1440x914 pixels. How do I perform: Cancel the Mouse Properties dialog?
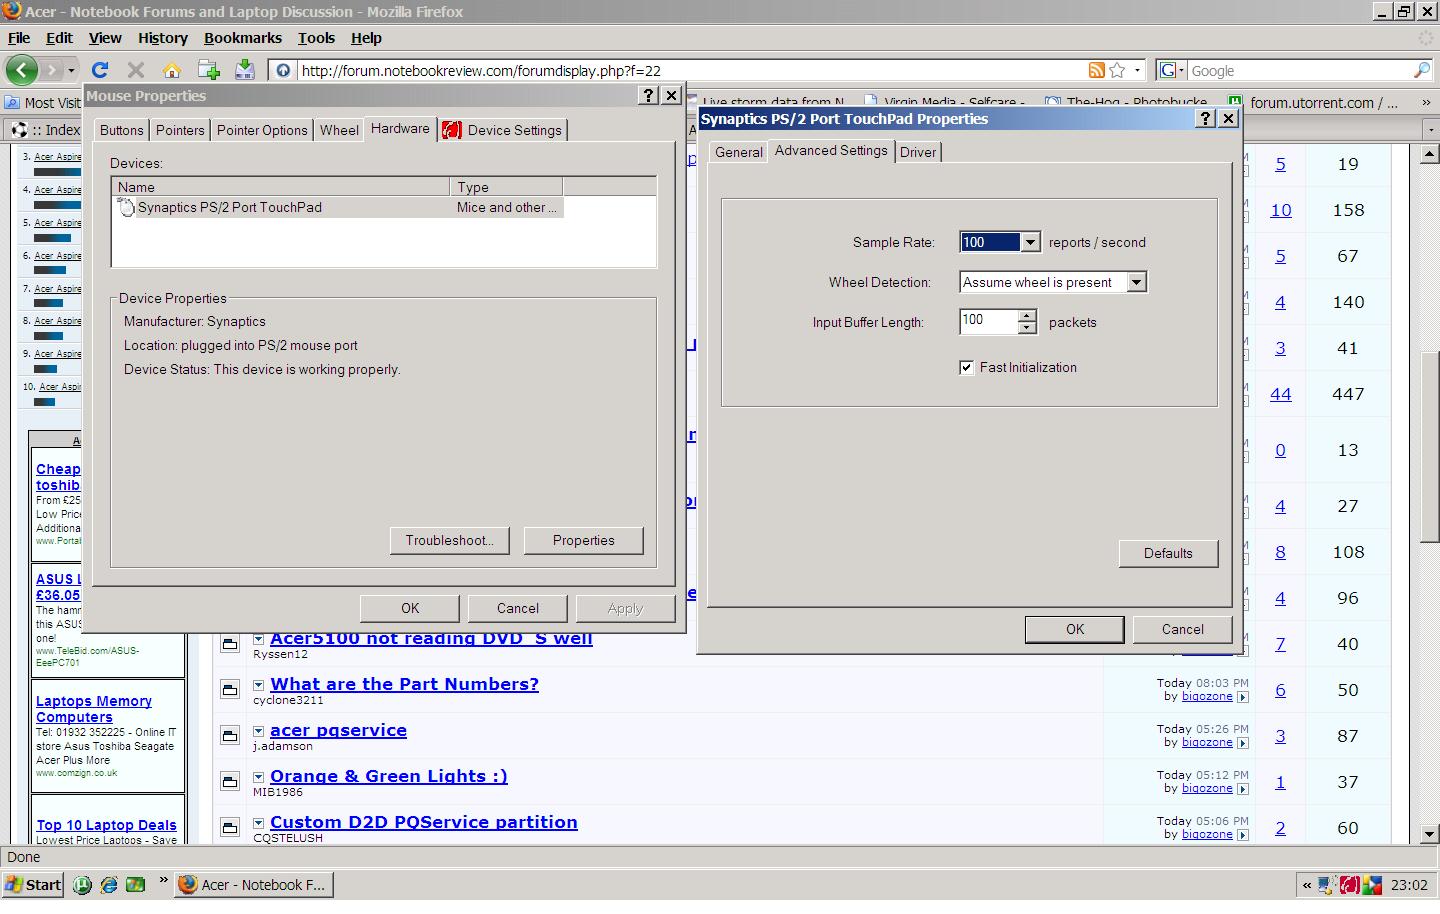tap(518, 608)
